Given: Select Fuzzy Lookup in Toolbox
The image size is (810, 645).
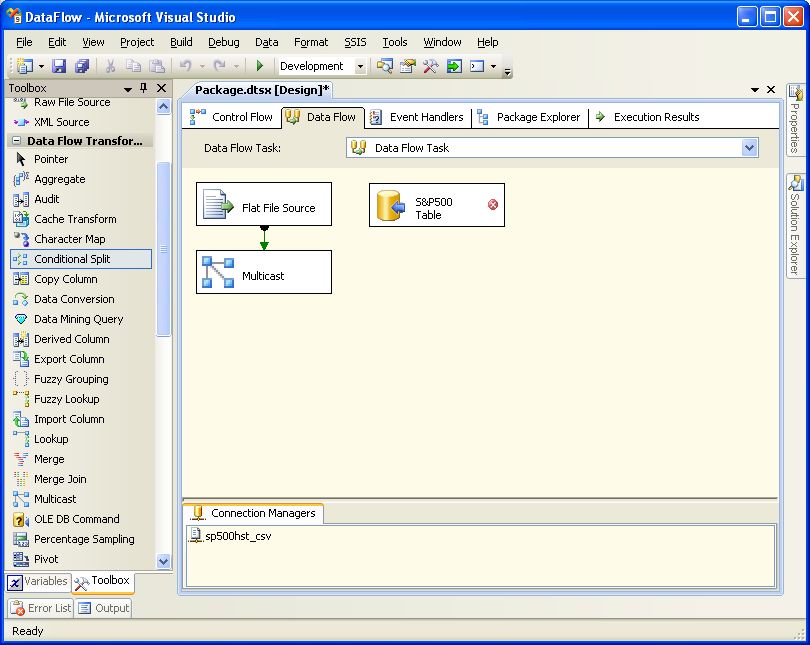Looking at the screenshot, I should (81, 399).
